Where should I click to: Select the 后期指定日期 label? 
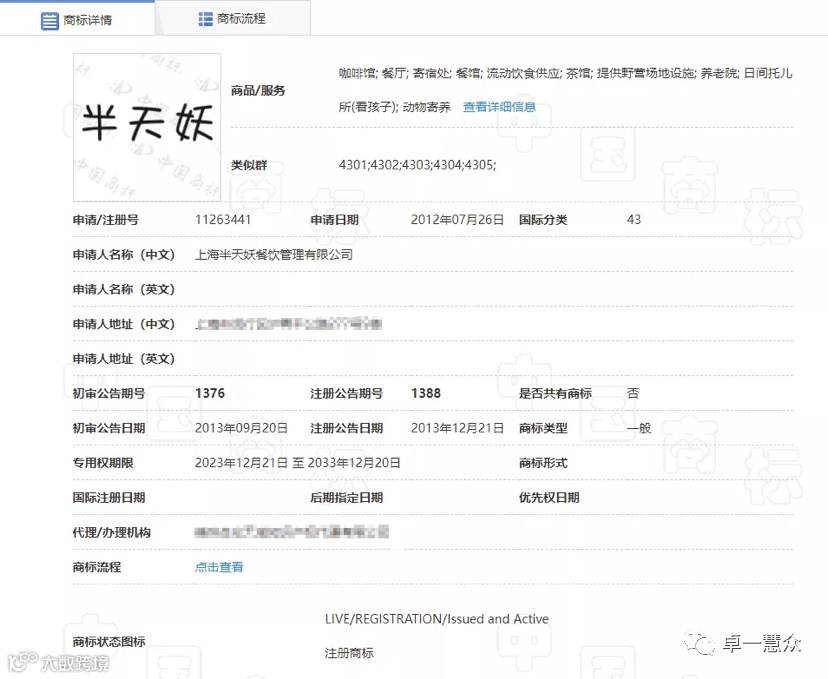pyautogui.click(x=346, y=498)
